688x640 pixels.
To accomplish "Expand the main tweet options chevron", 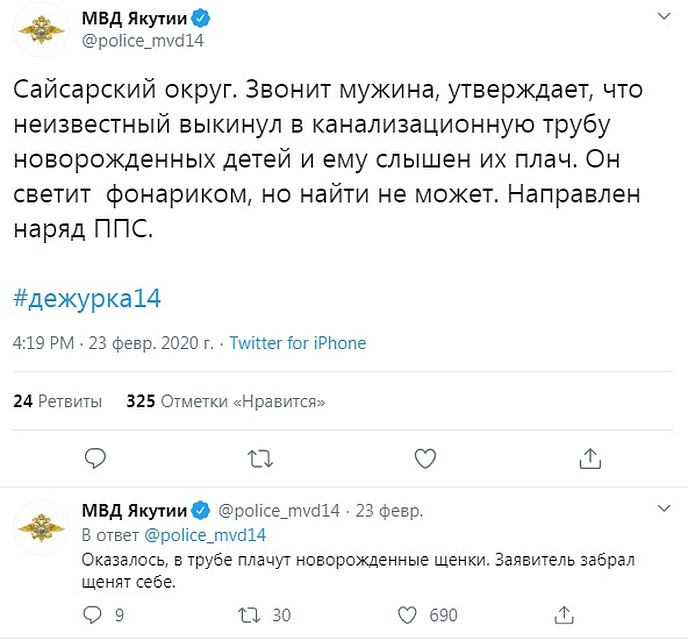I will coord(664,17).
